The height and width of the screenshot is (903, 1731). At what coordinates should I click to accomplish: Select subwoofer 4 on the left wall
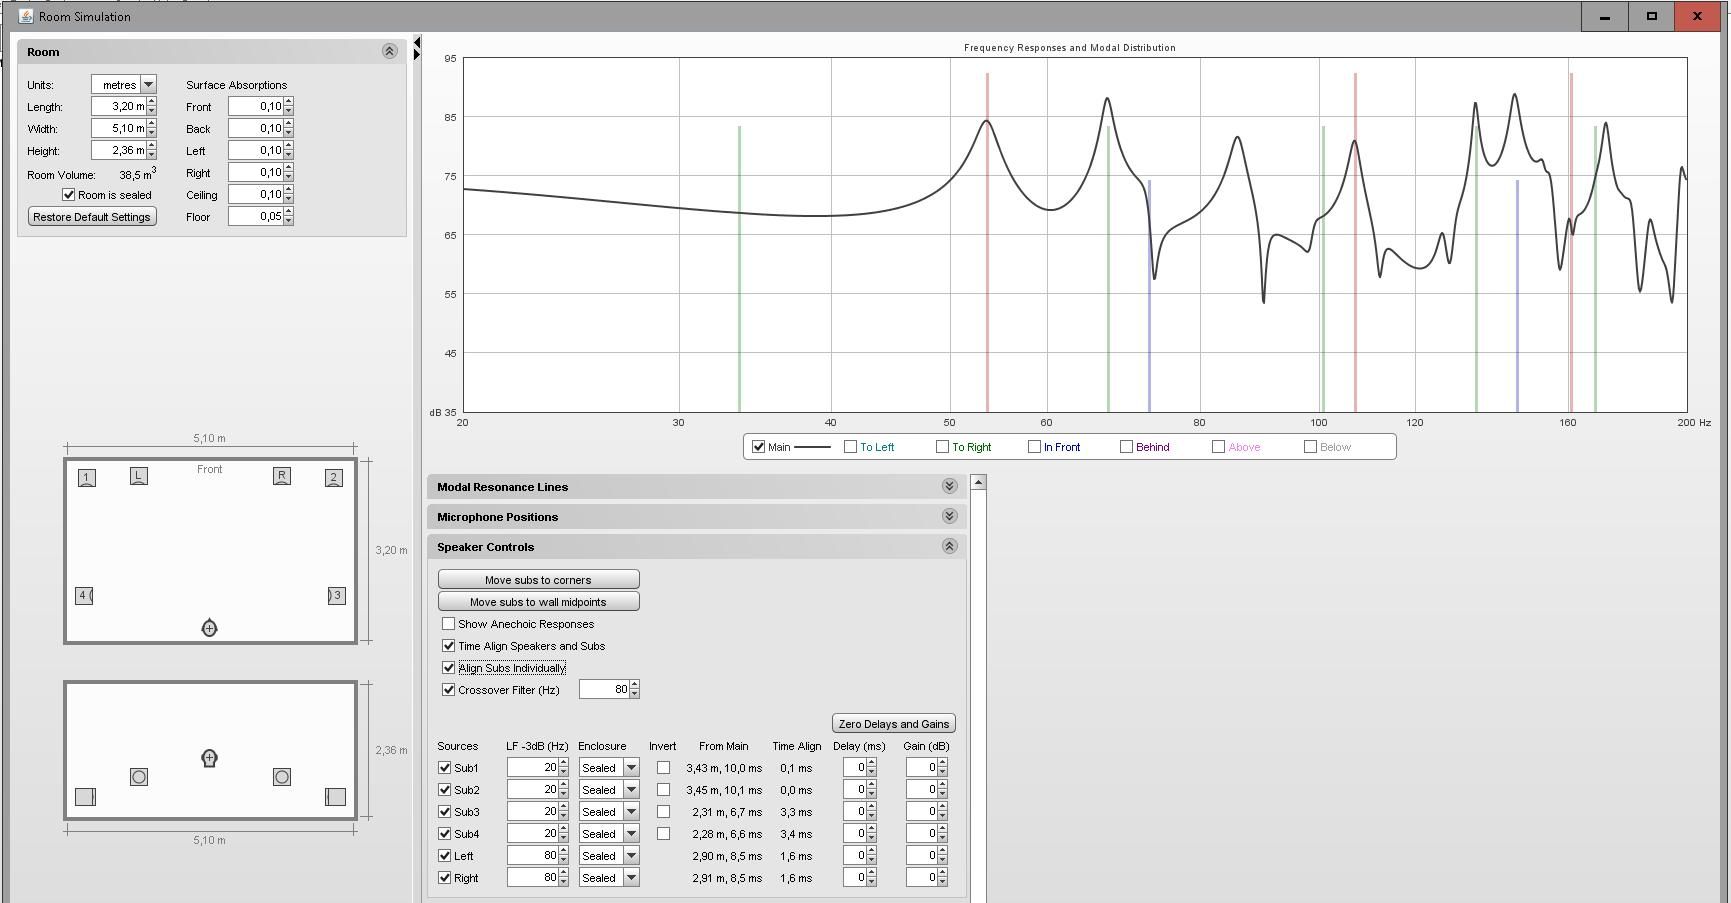(x=84, y=596)
